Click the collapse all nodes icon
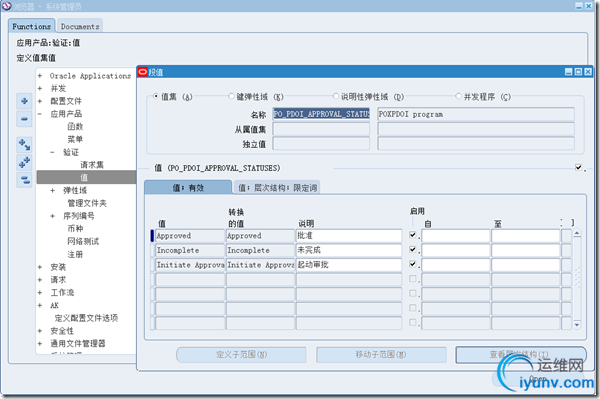The width and height of the screenshot is (600, 399). pyautogui.click(x=24, y=180)
